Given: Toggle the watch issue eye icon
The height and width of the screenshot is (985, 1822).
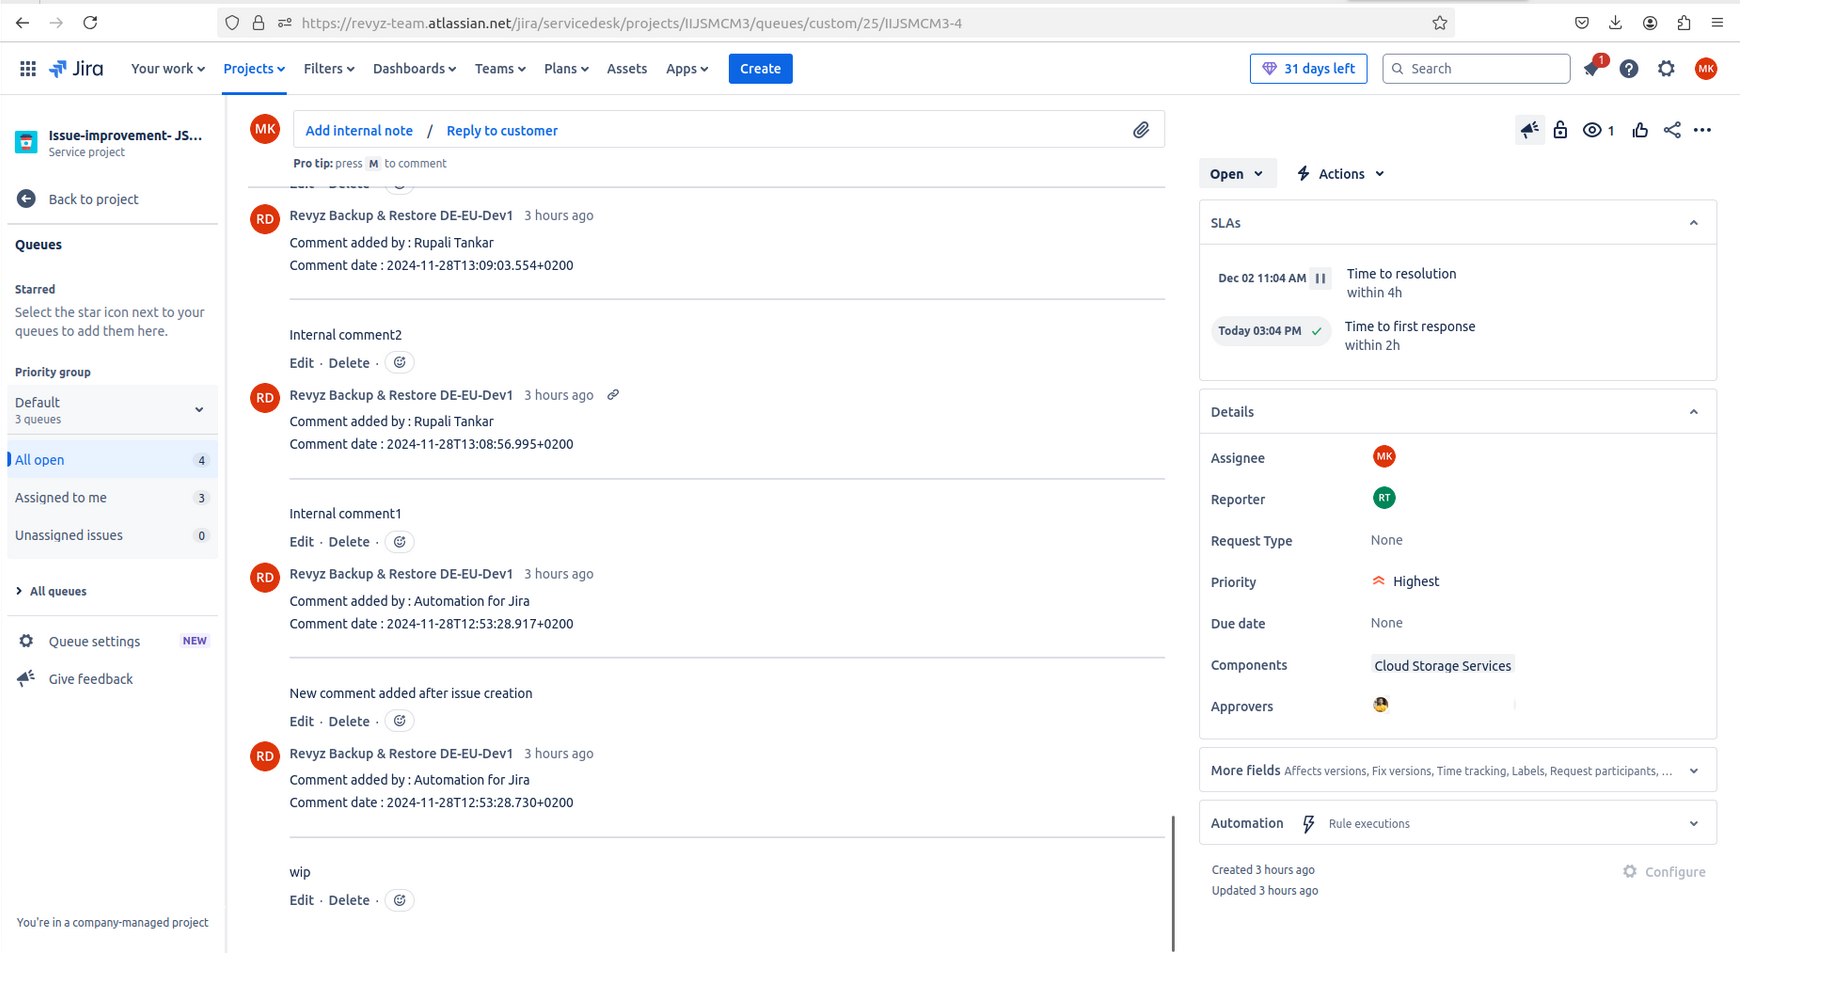Looking at the screenshot, I should [x=1592, y=130].
